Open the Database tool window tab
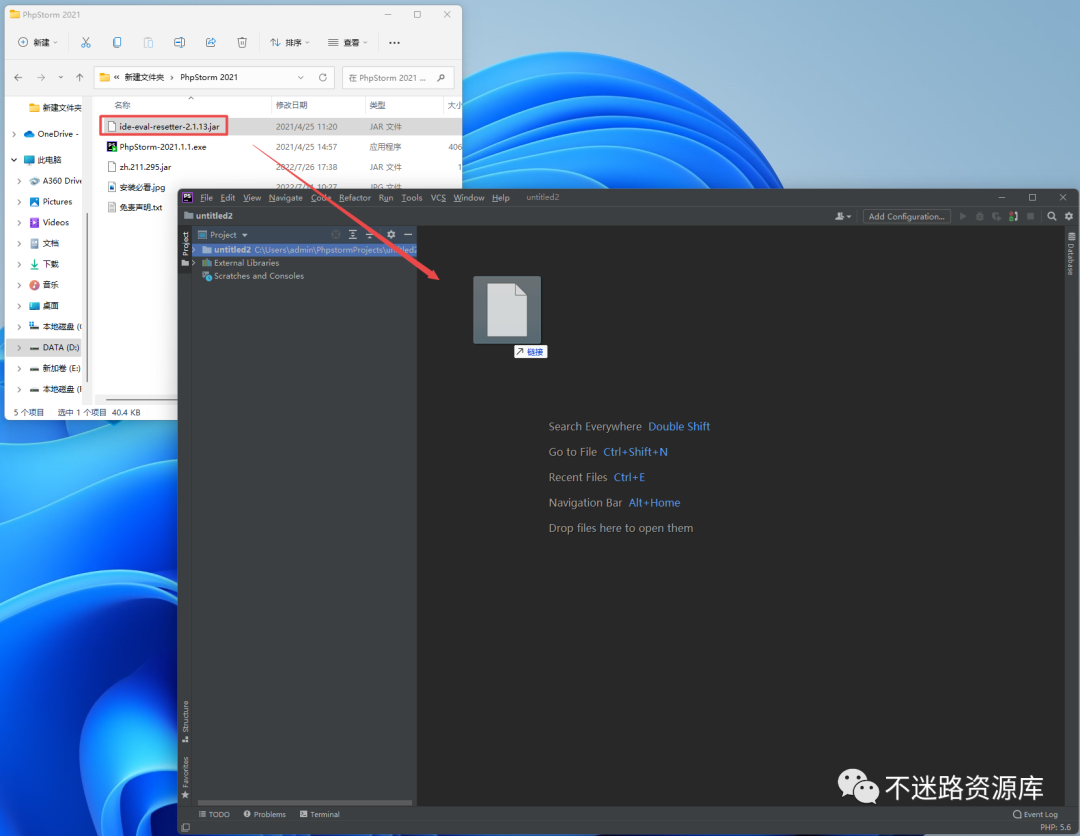Screen dimensions: 1080x836 (x=1071, y=253)
